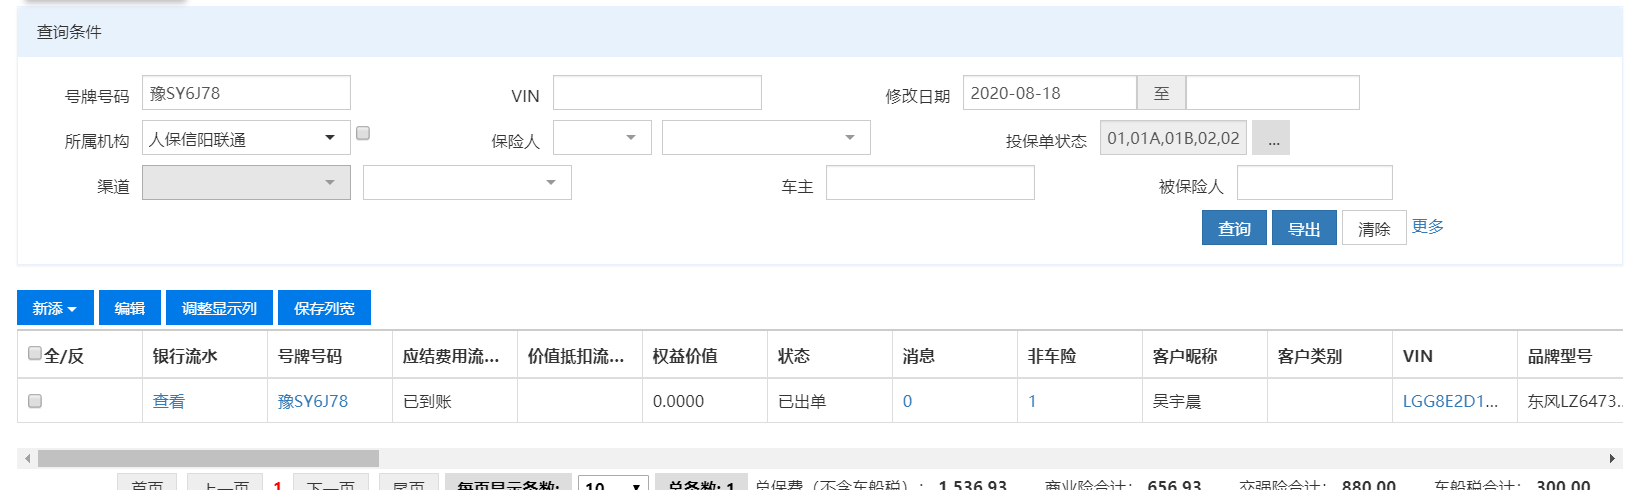Open the 更多 link
1629x490 pixels.
[1427, 227]
